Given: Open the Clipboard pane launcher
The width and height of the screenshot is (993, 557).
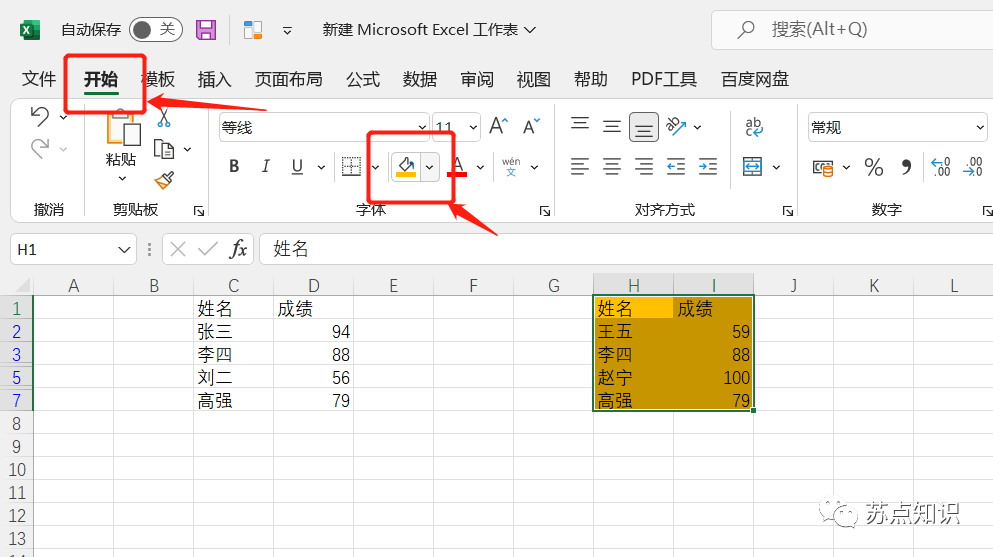Looking at the screenshot, I should click(199, 211).
